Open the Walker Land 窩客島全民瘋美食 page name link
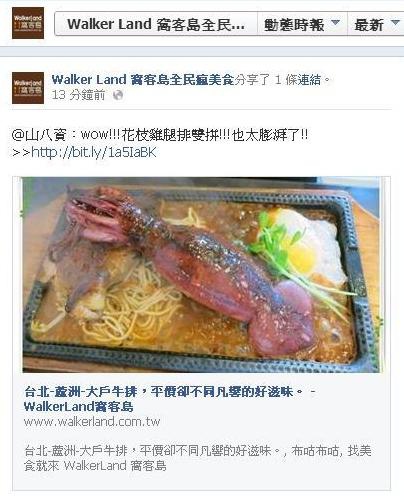The image size is (404, 502). coord(143,80)
